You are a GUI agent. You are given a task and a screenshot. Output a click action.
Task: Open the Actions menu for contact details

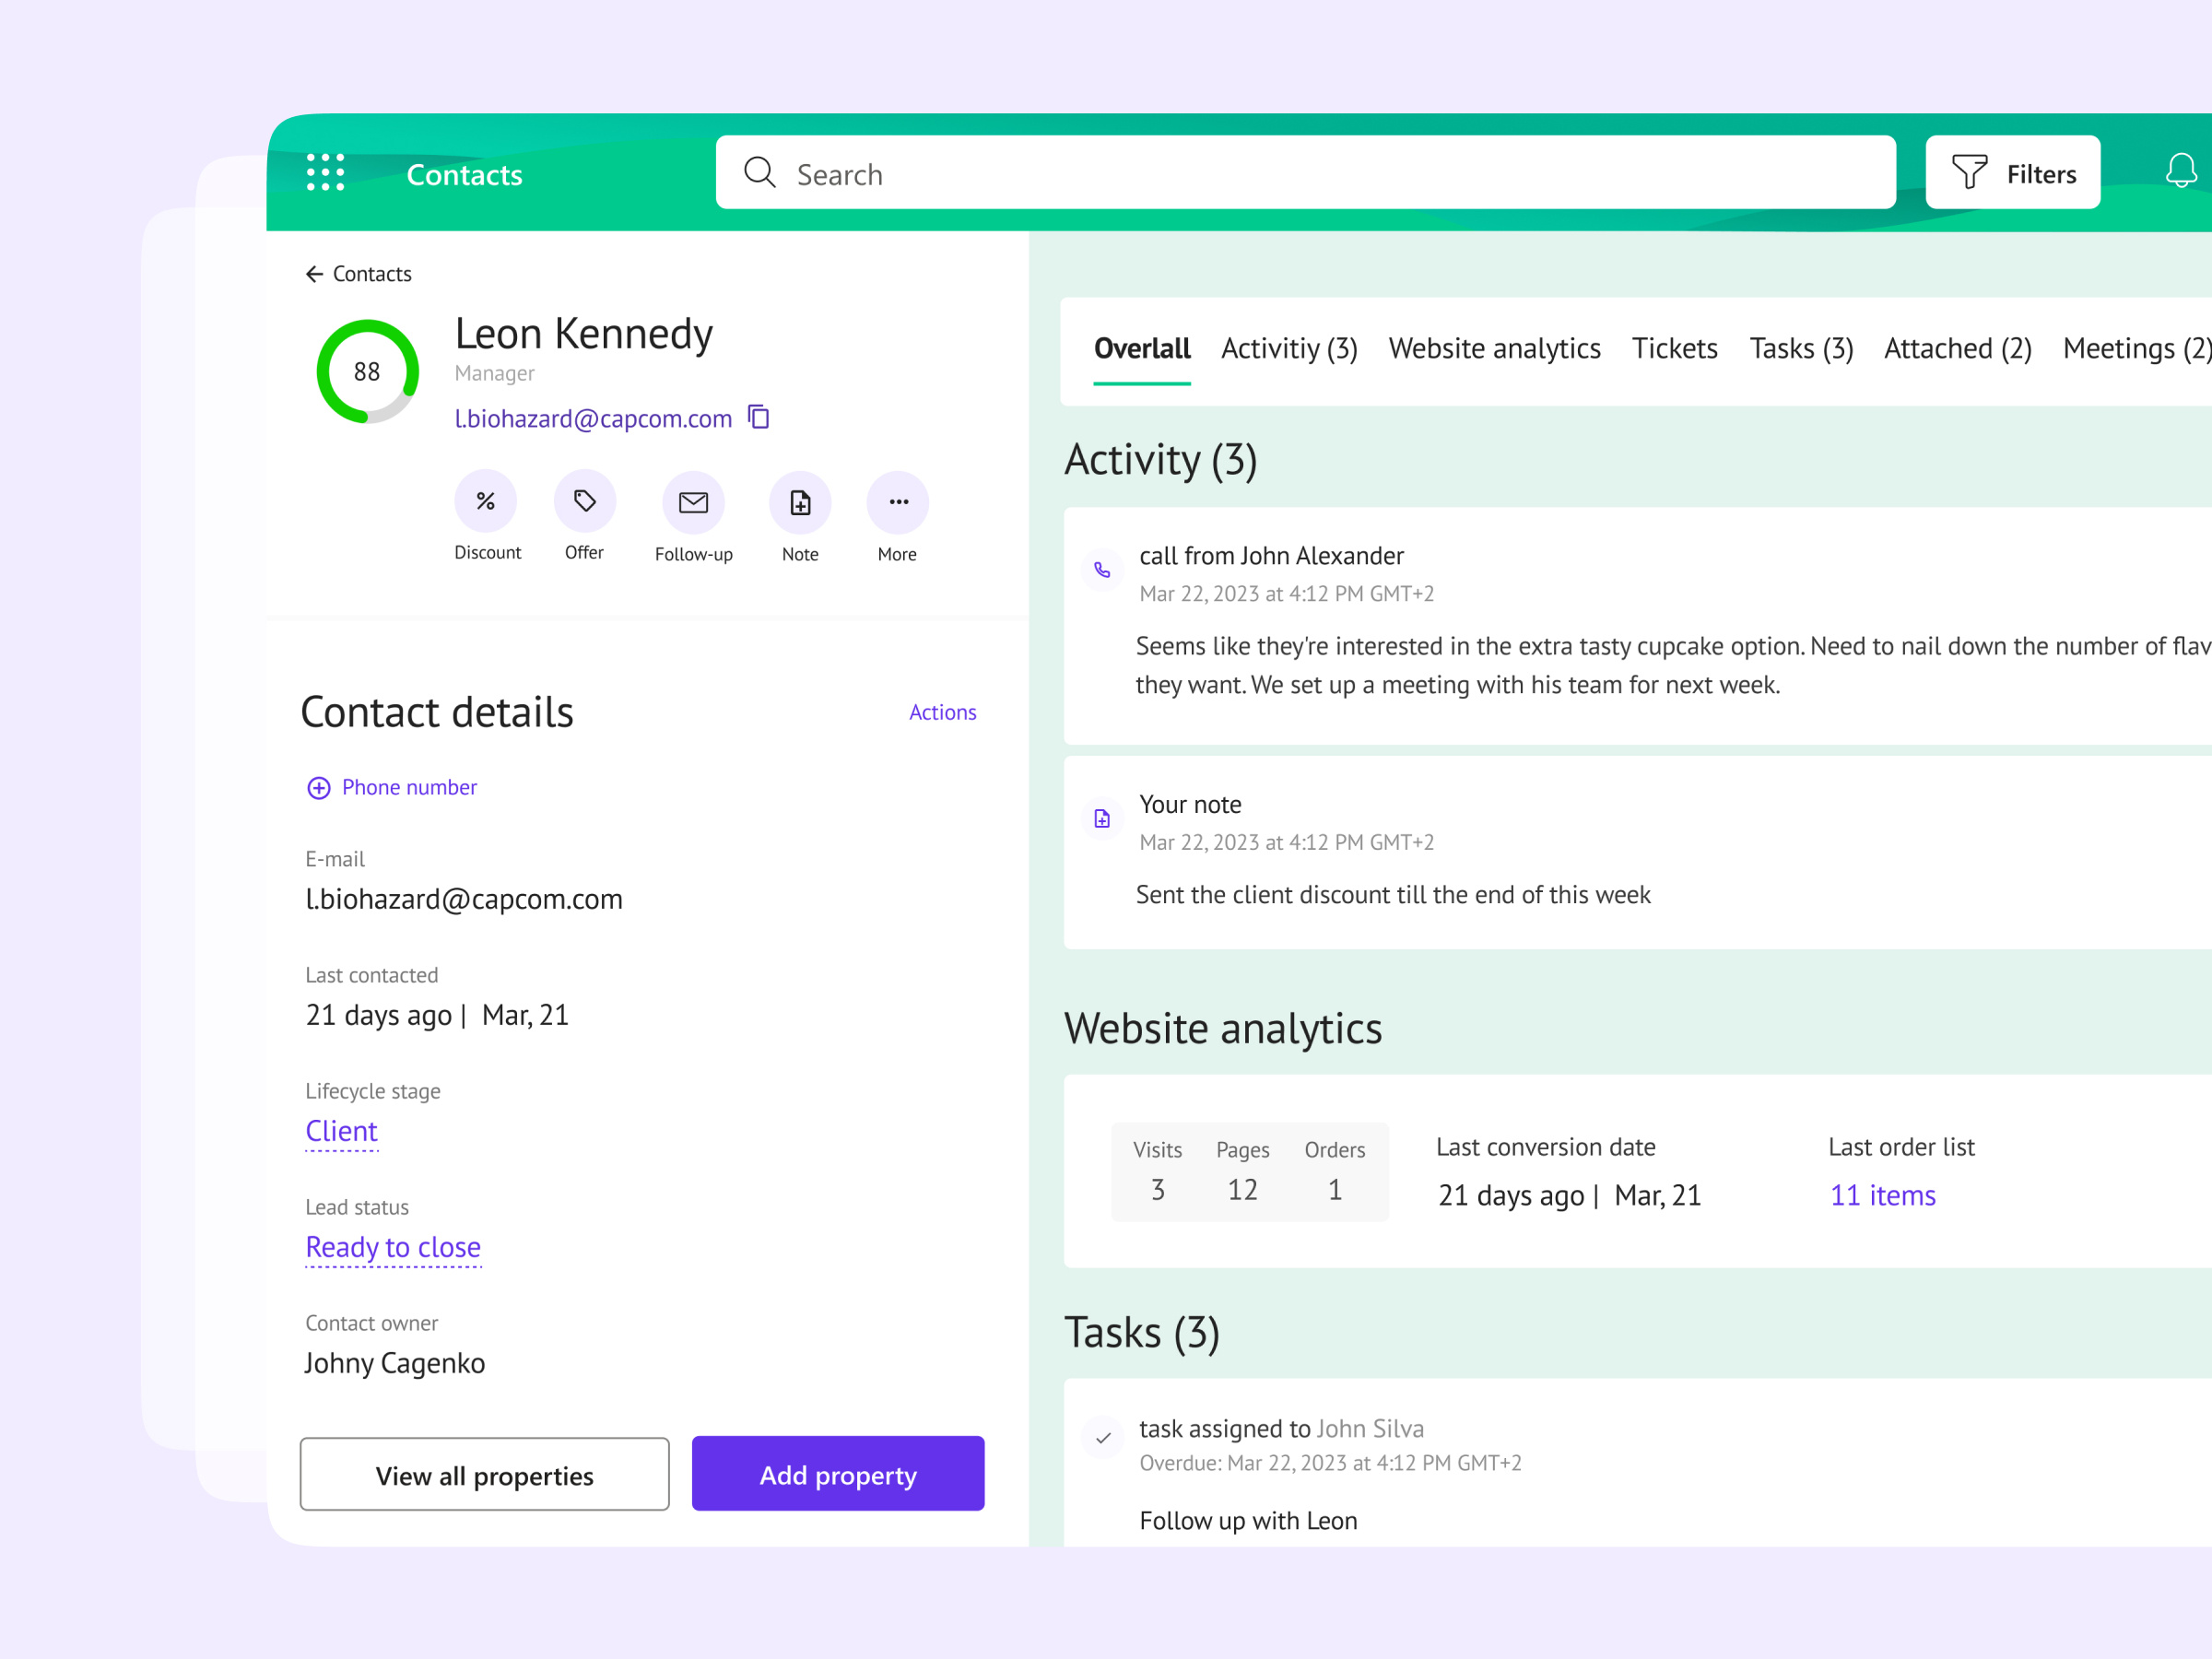(943, 712)
